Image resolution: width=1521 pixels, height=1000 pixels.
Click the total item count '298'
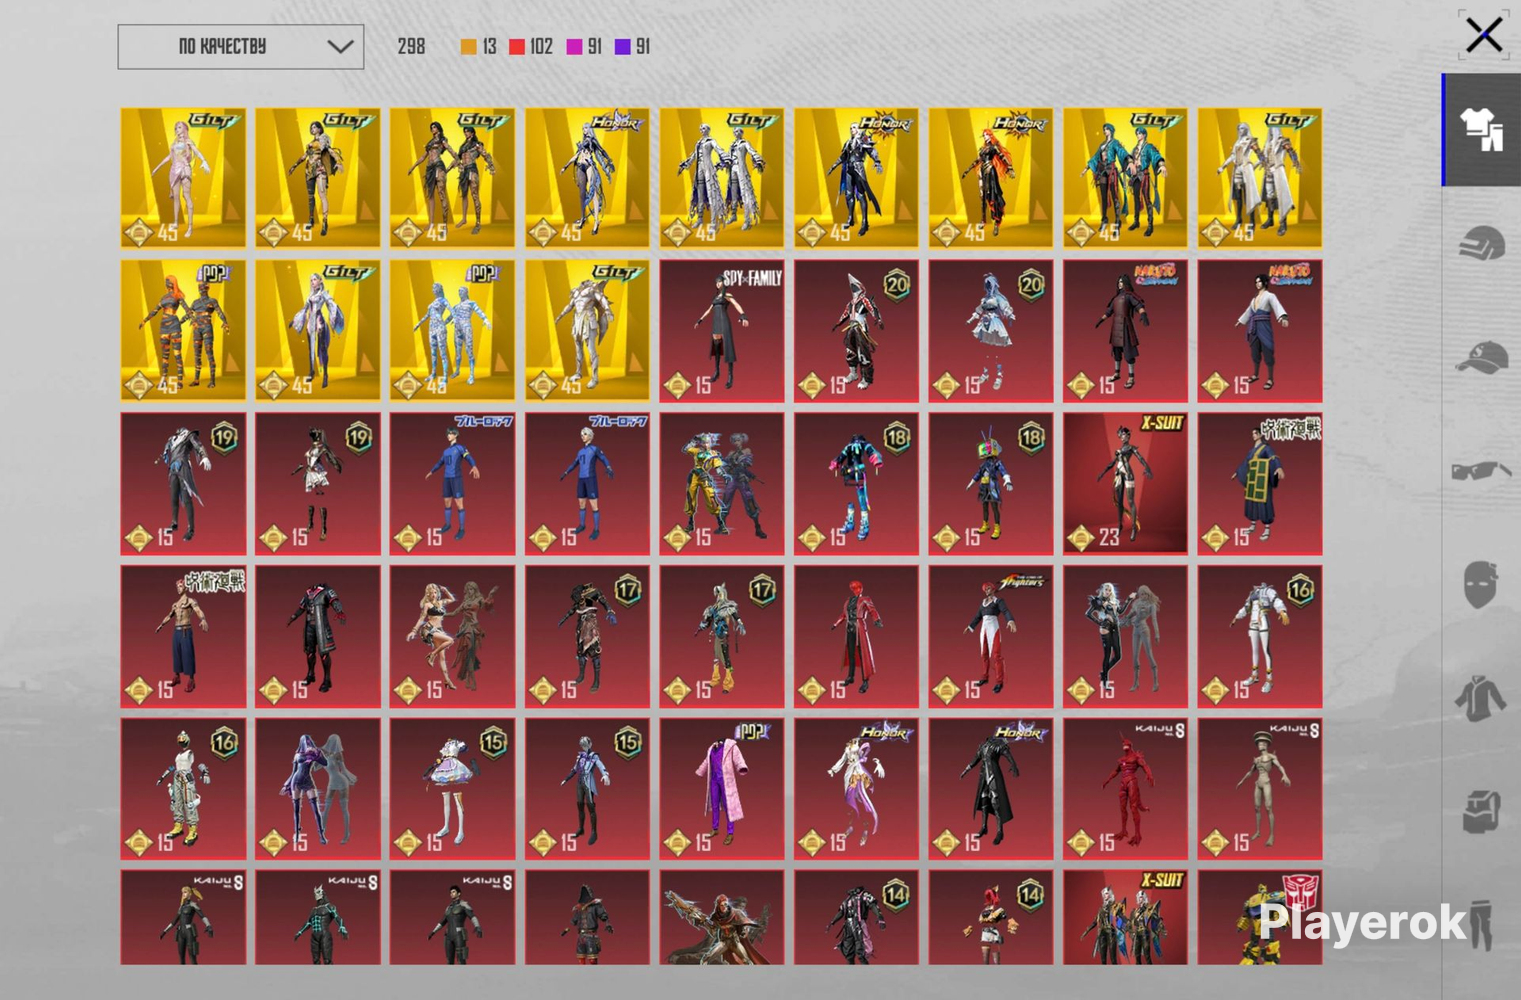pos(411,47)
